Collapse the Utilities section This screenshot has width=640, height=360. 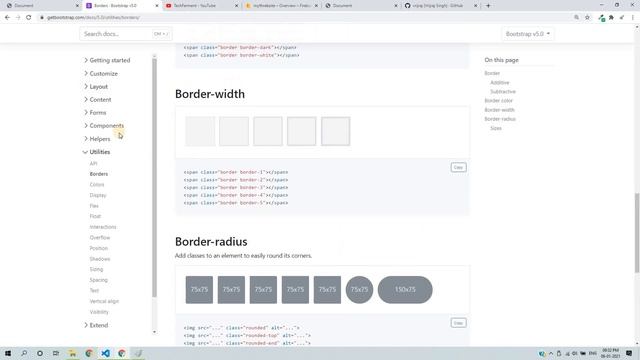click(97, 152)
